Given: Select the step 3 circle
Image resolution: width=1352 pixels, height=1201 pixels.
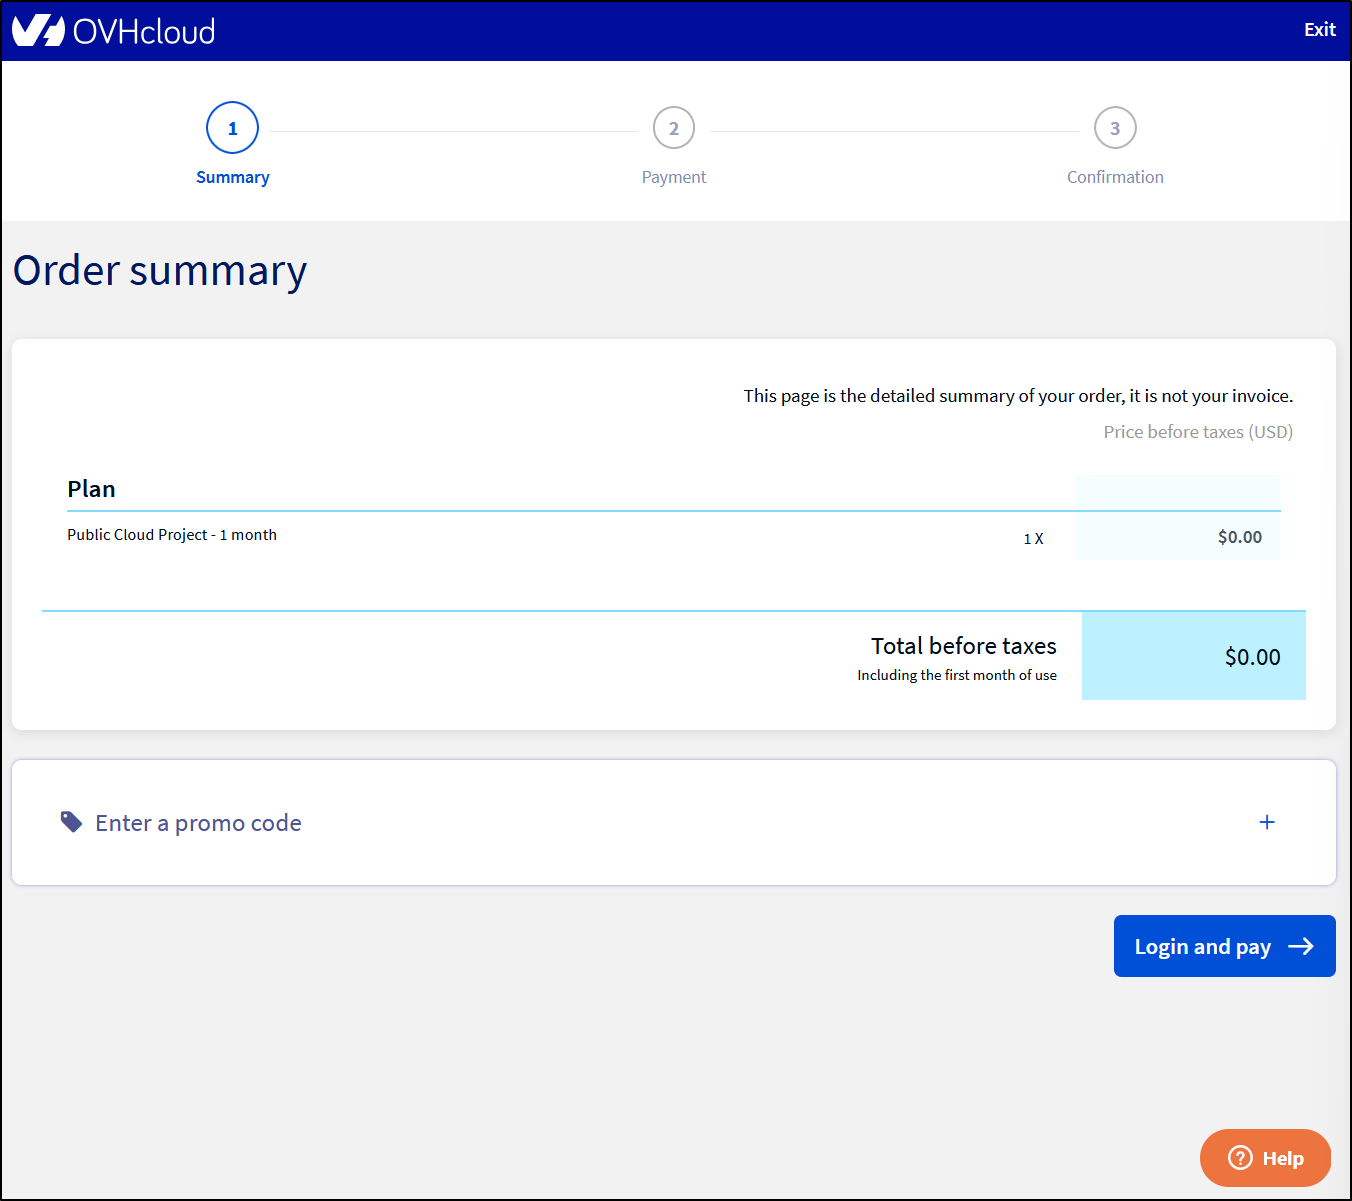Looking at the screenshot, I should (x=1115, y=128).
